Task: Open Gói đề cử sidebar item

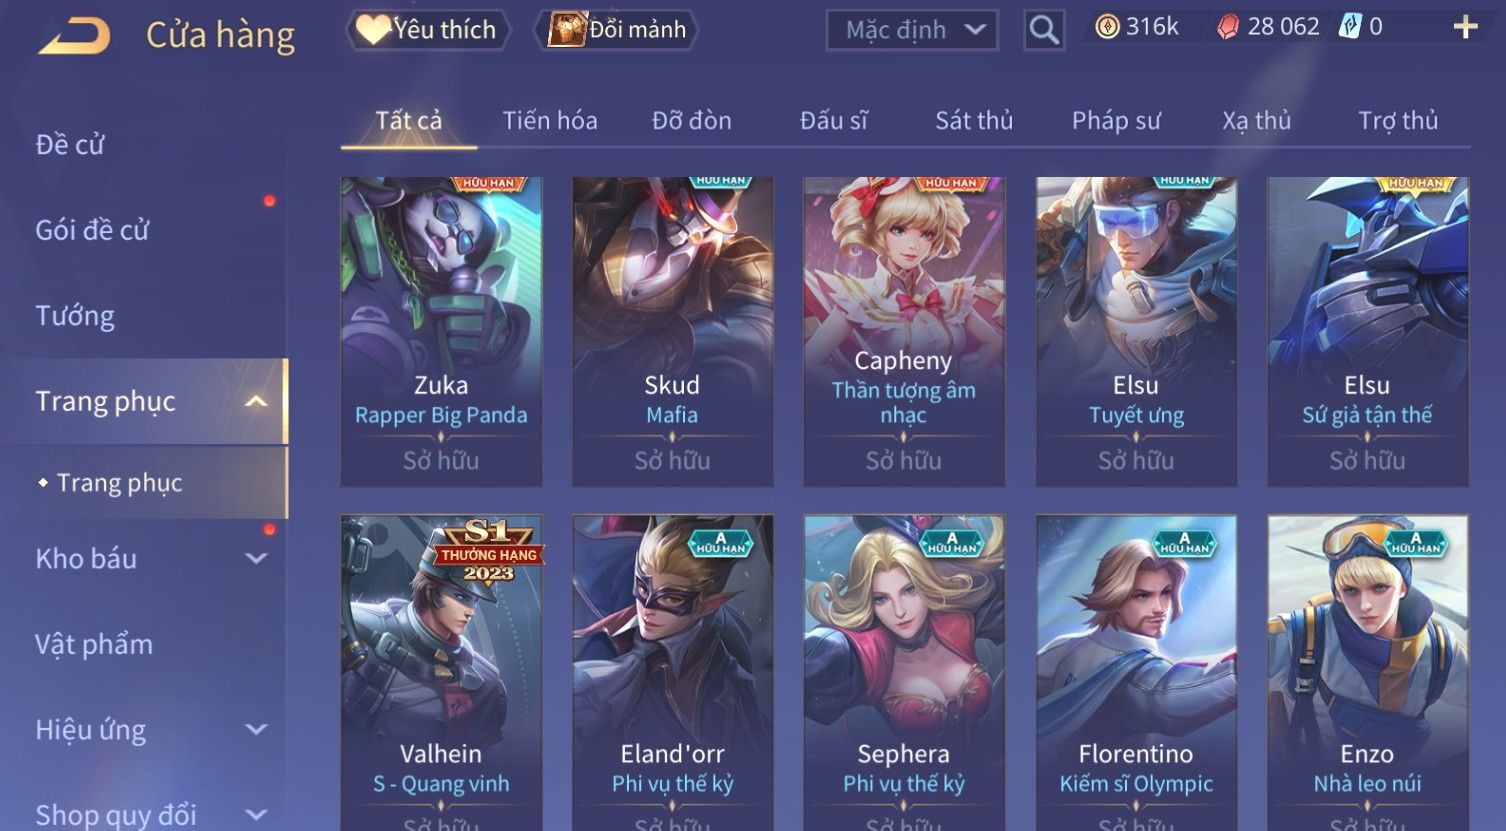Action: (92, 230)
